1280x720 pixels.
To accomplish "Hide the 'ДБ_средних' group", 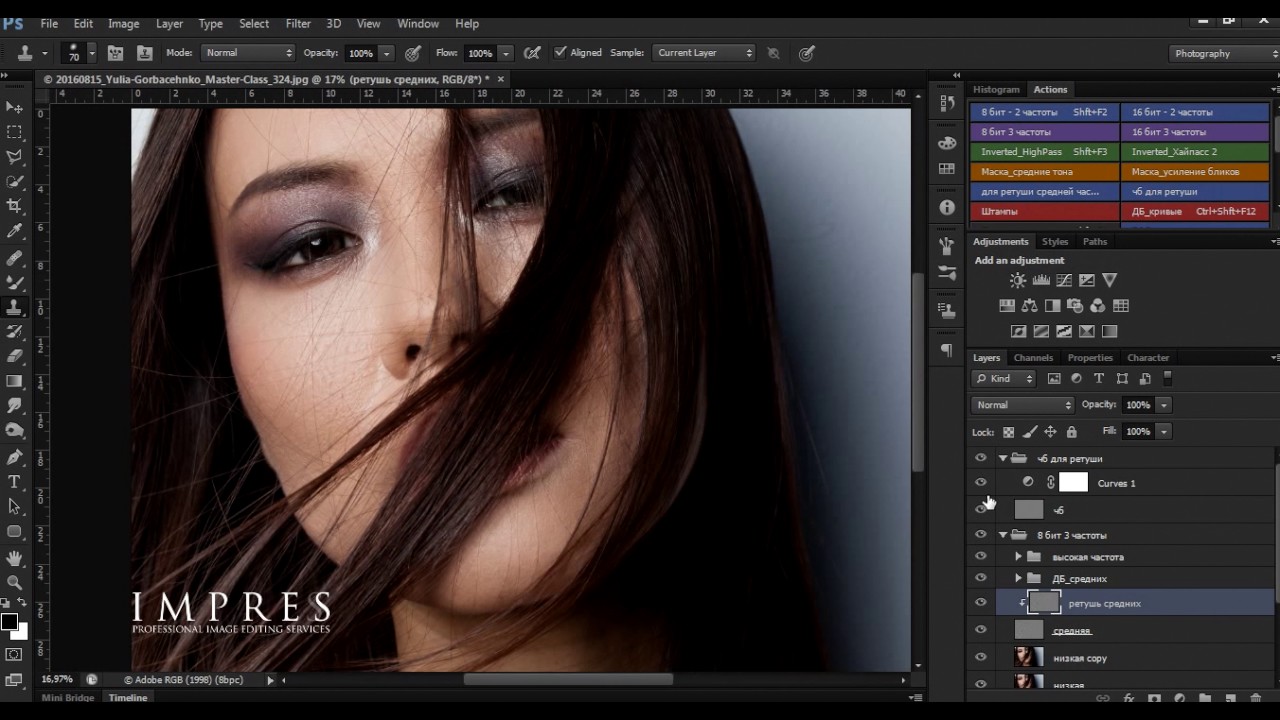I will click(980, 579).
